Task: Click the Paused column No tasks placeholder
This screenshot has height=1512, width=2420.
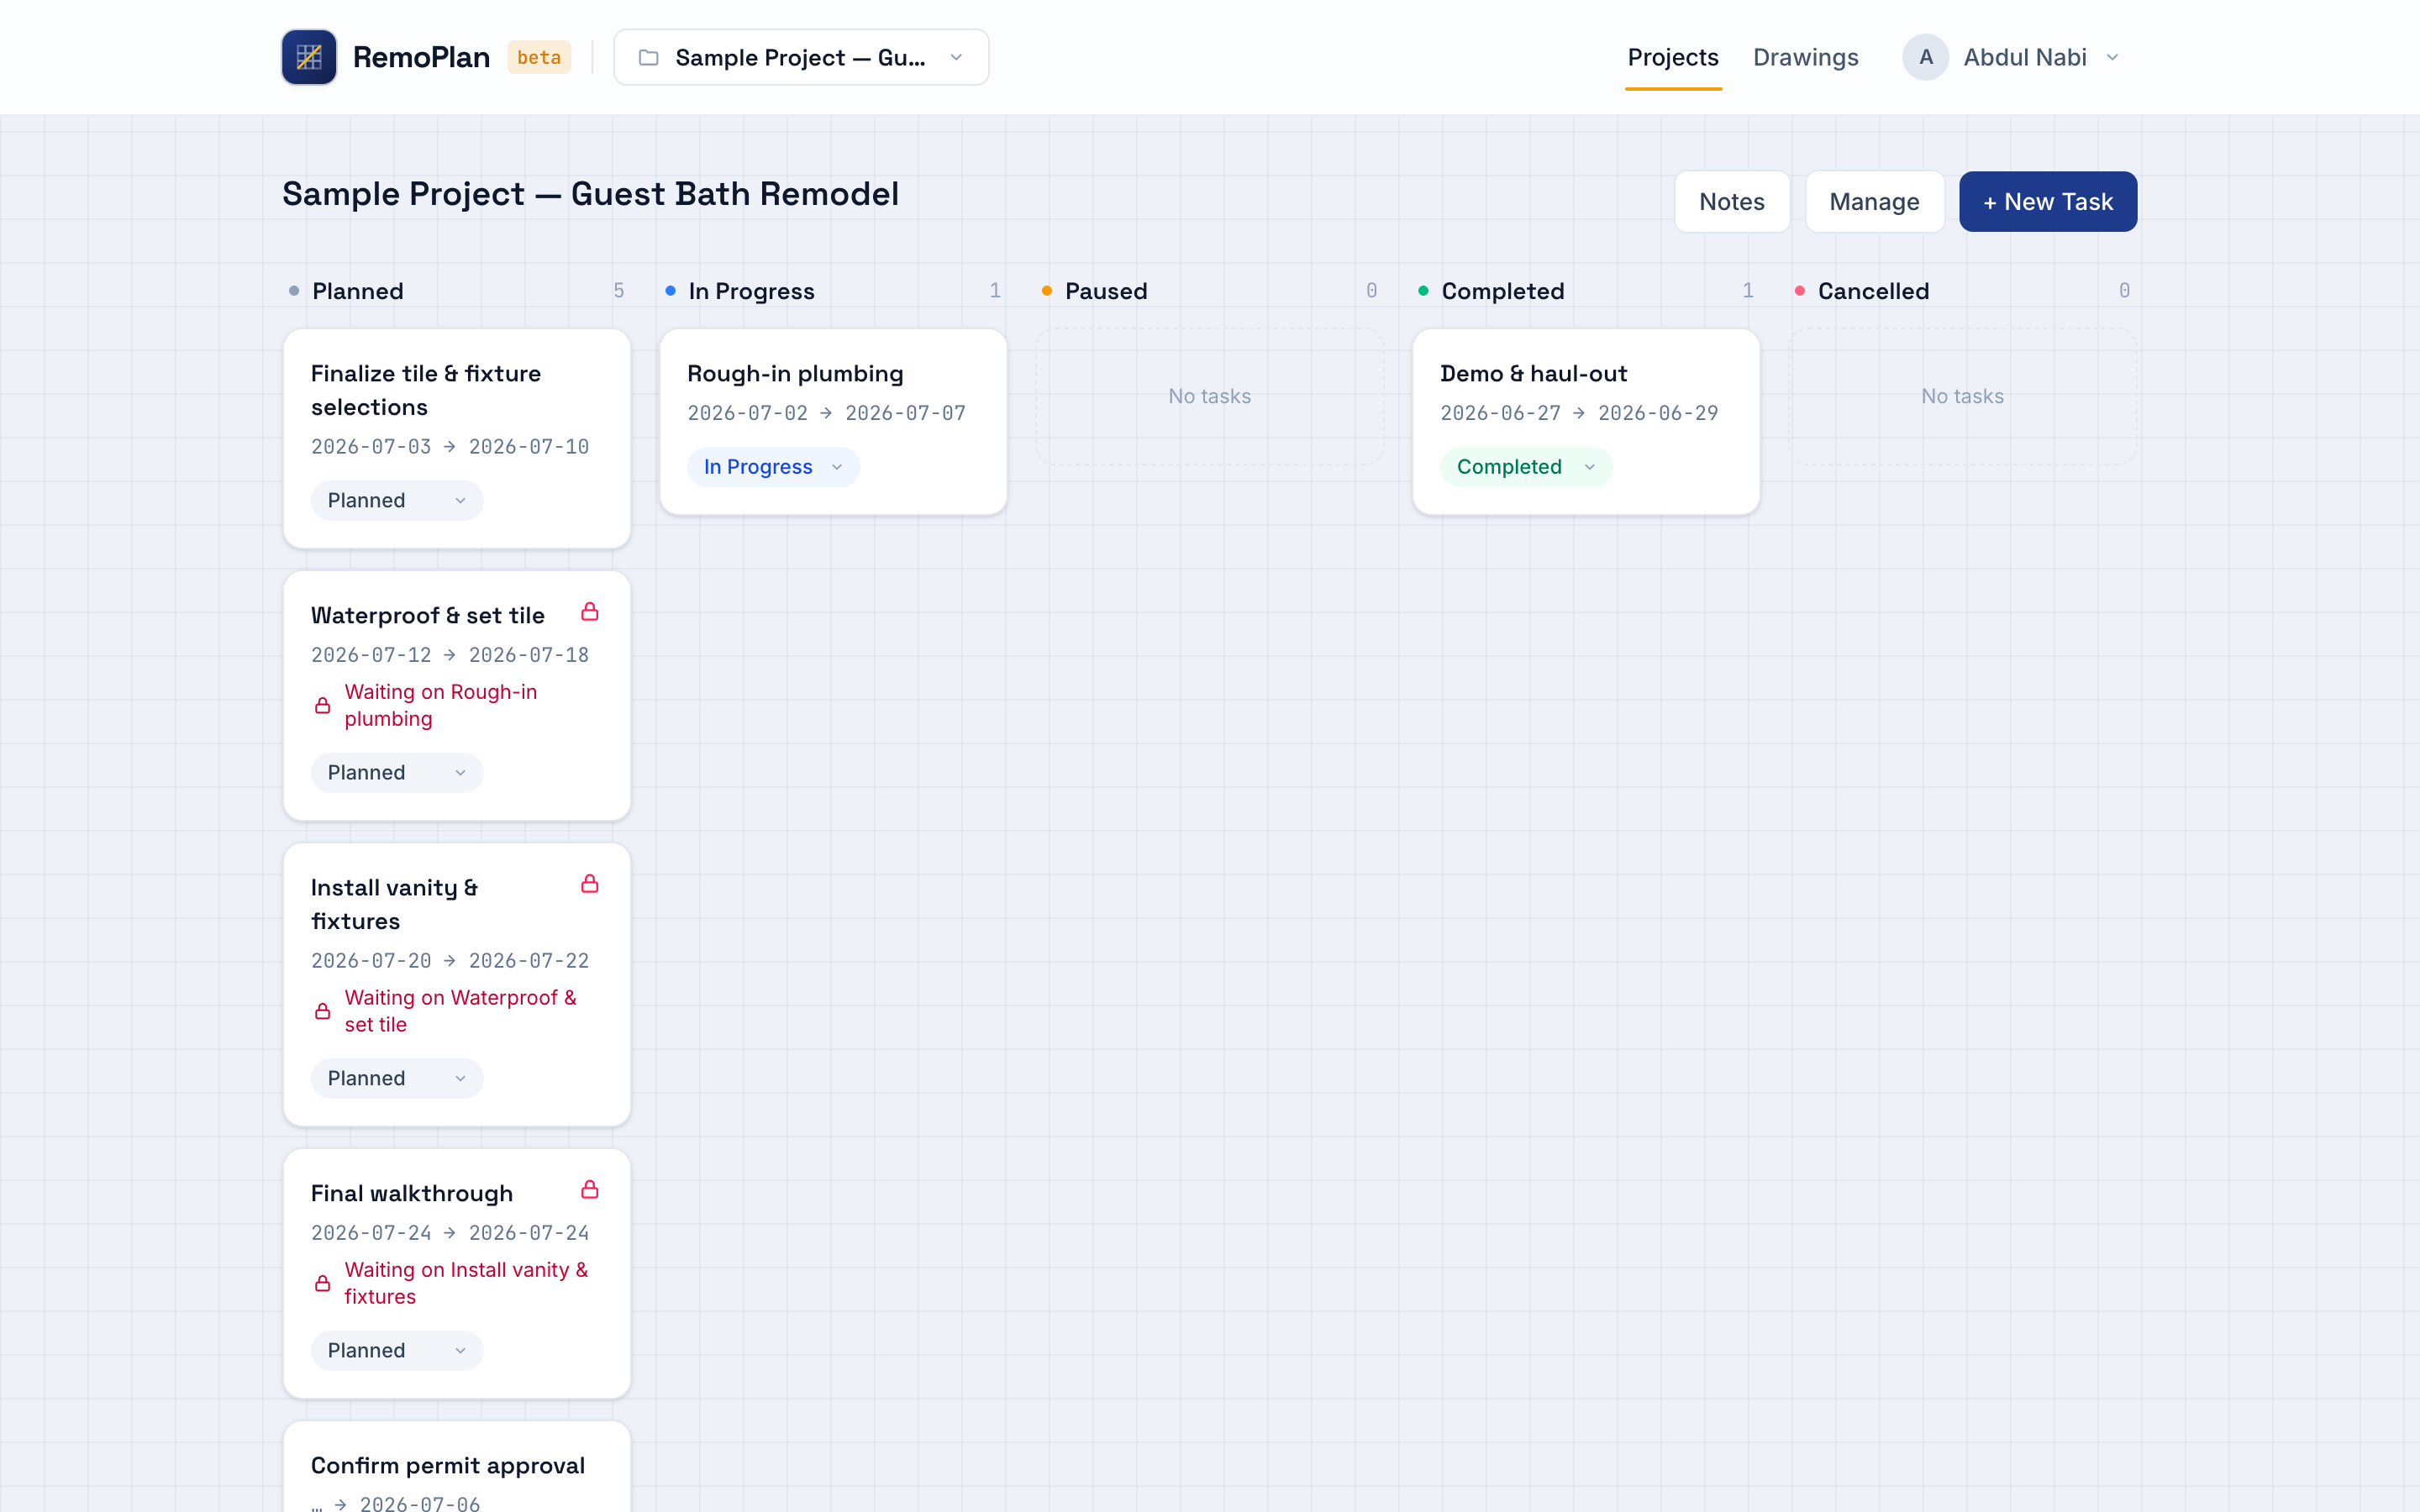Action: [x=1209, y=397]
